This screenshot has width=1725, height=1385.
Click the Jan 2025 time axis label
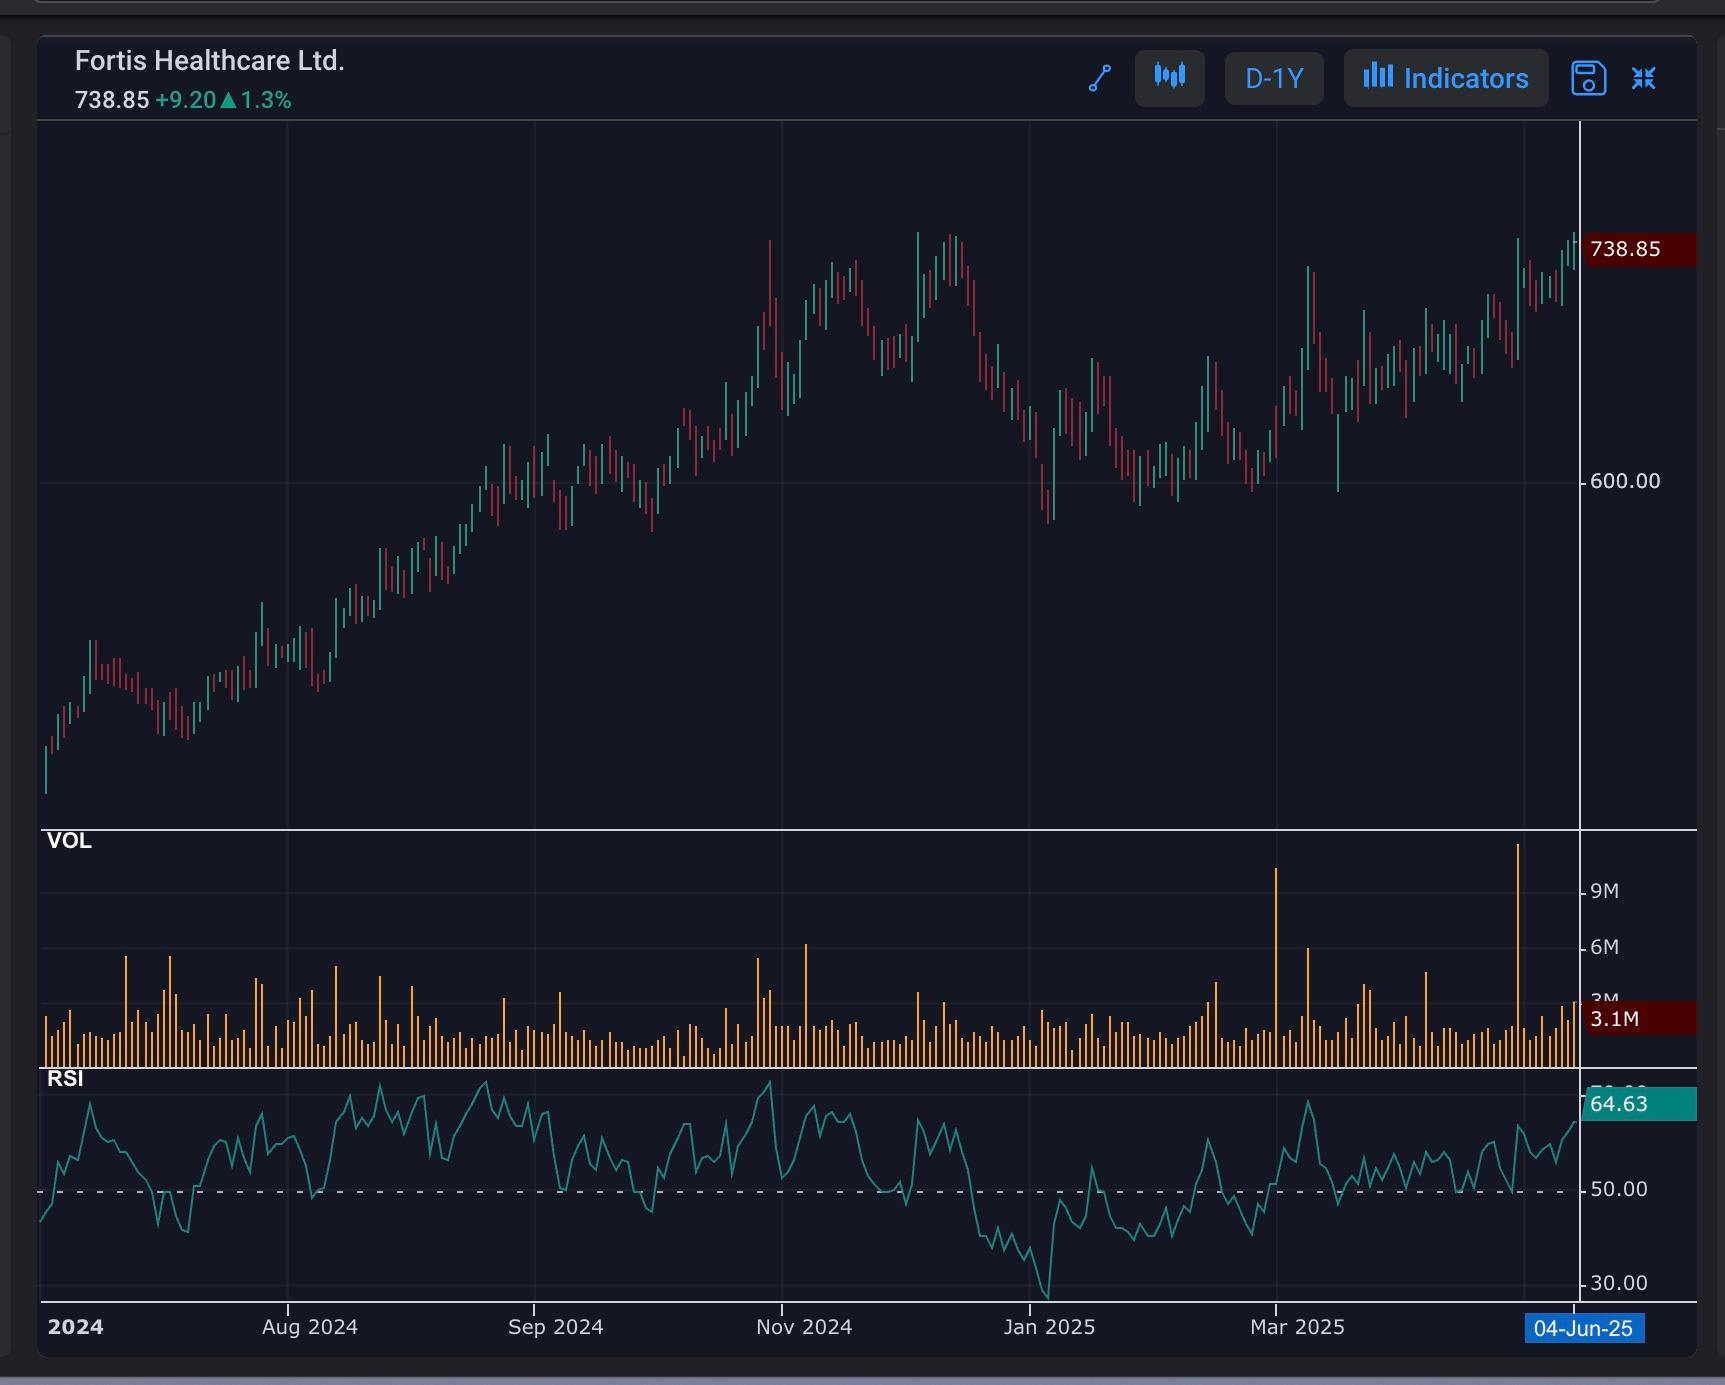click(x=1049, y=1327)
